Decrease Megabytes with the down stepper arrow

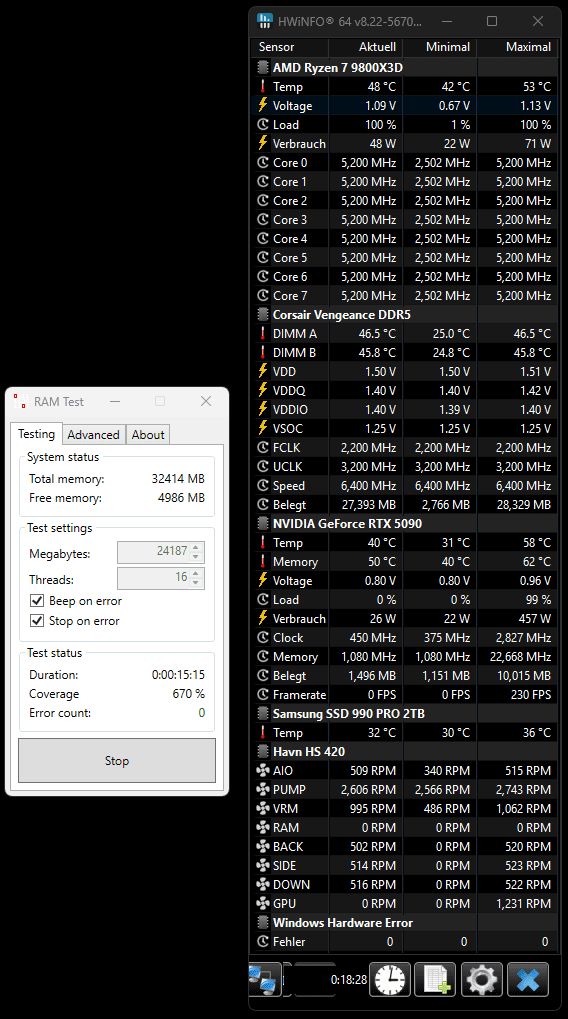pos(196,557)
